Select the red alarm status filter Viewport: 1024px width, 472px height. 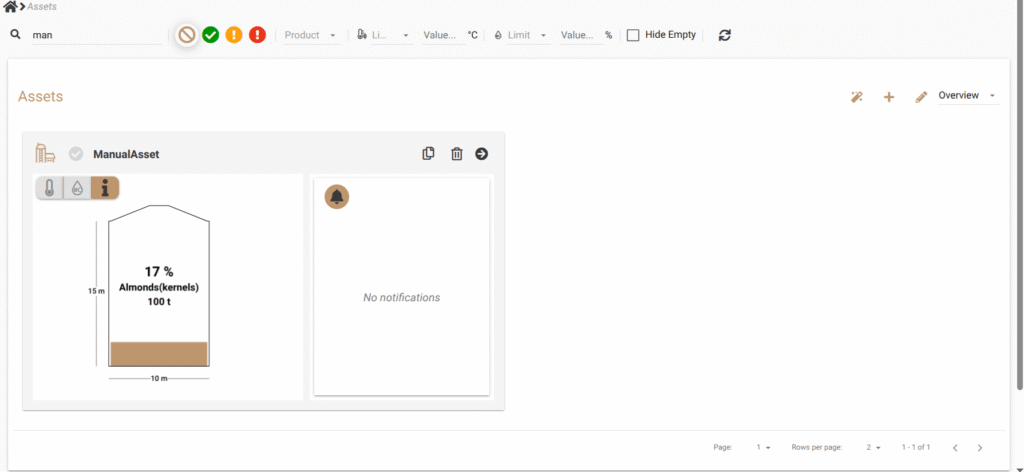click(257, 35)
